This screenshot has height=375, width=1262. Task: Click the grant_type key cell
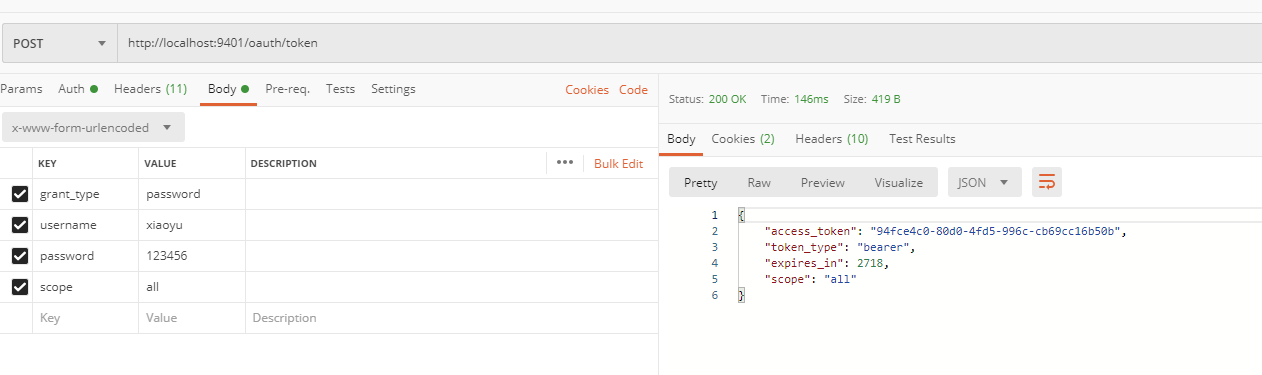coord(86,194)
